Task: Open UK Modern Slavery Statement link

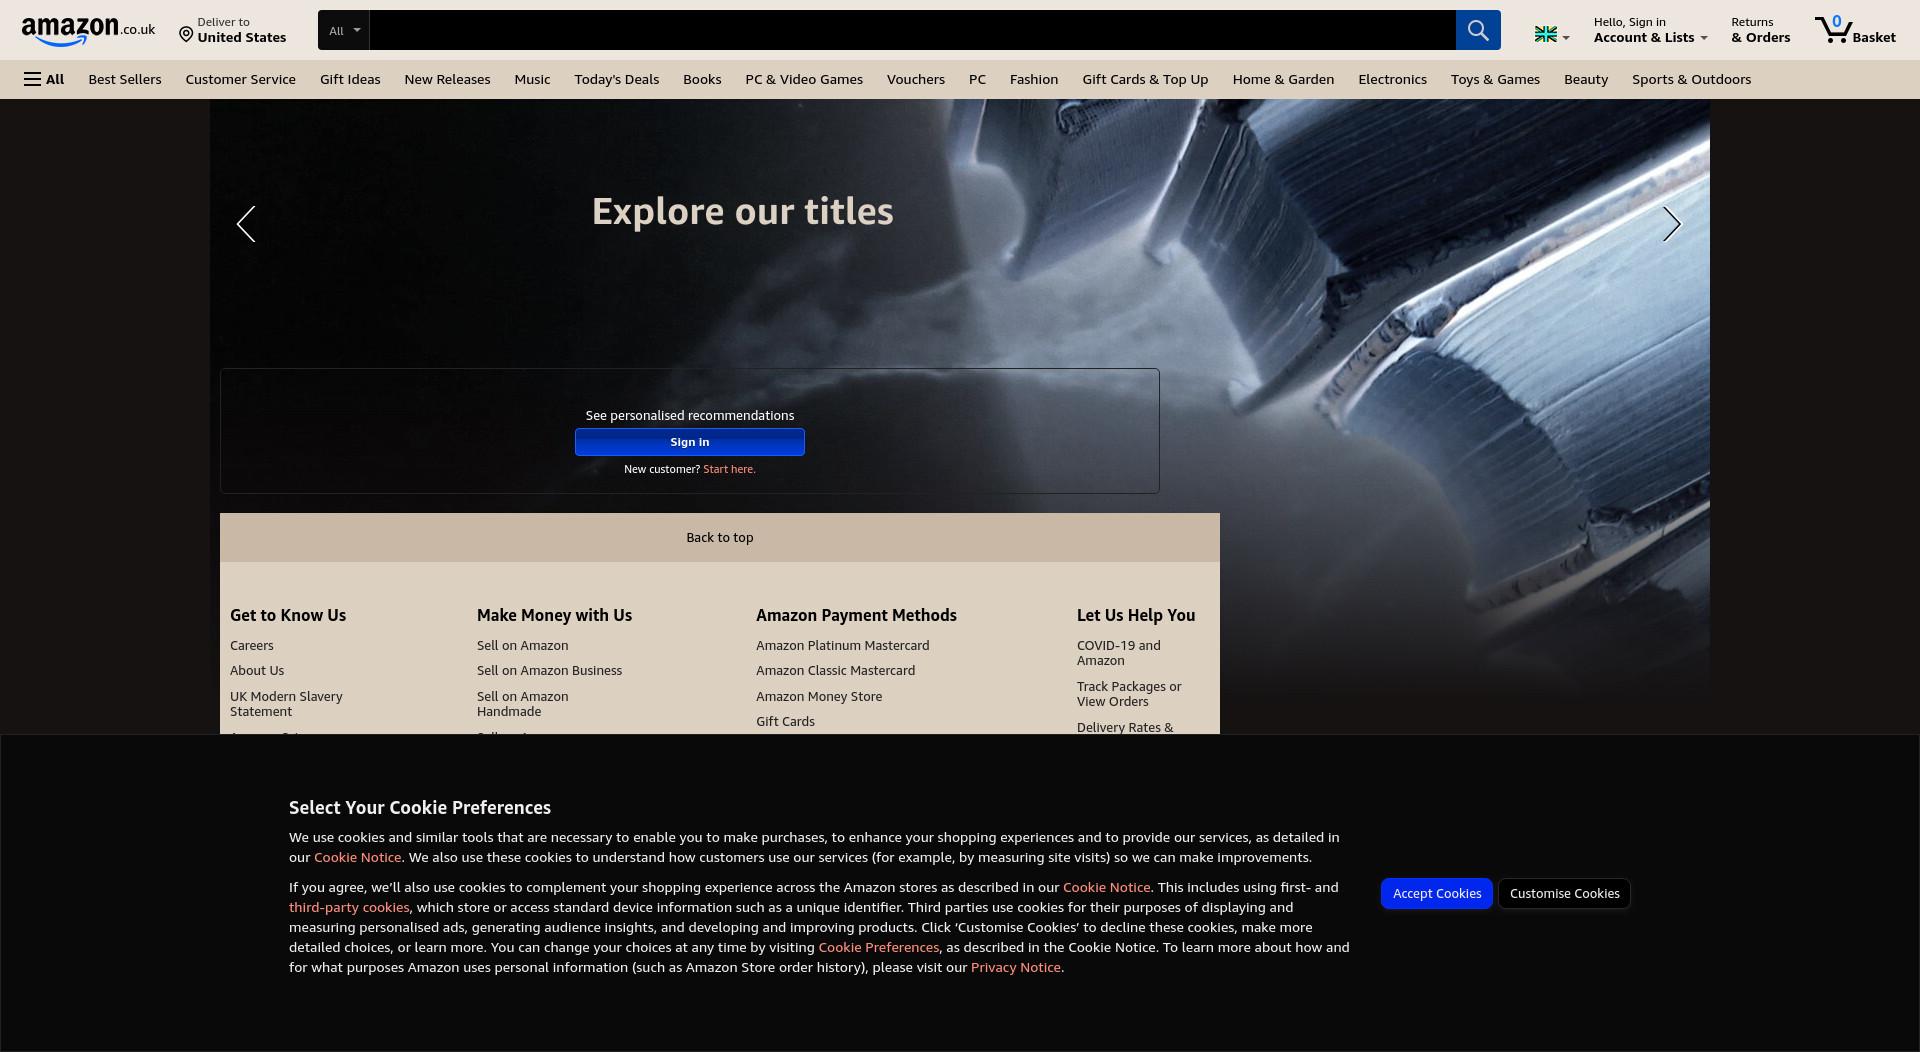Action: coord(286,704)
